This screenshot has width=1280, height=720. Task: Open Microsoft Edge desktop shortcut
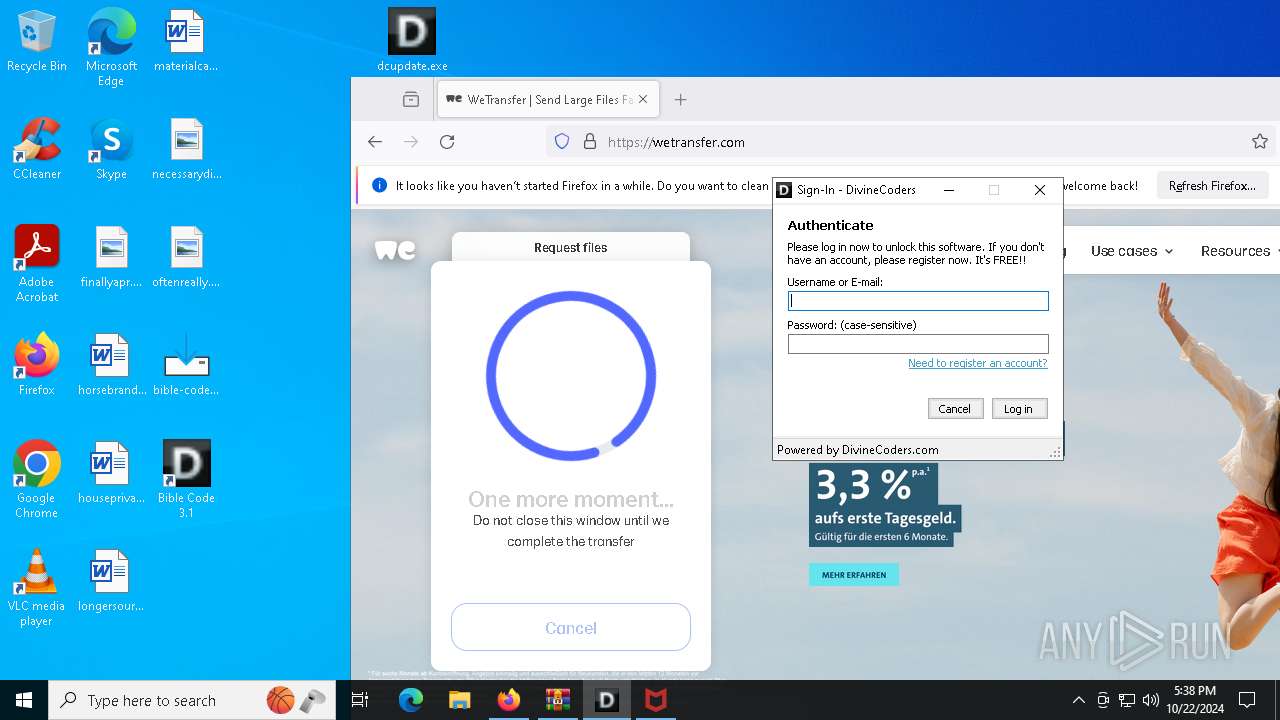pyautogui.click(x=111, y=48)
